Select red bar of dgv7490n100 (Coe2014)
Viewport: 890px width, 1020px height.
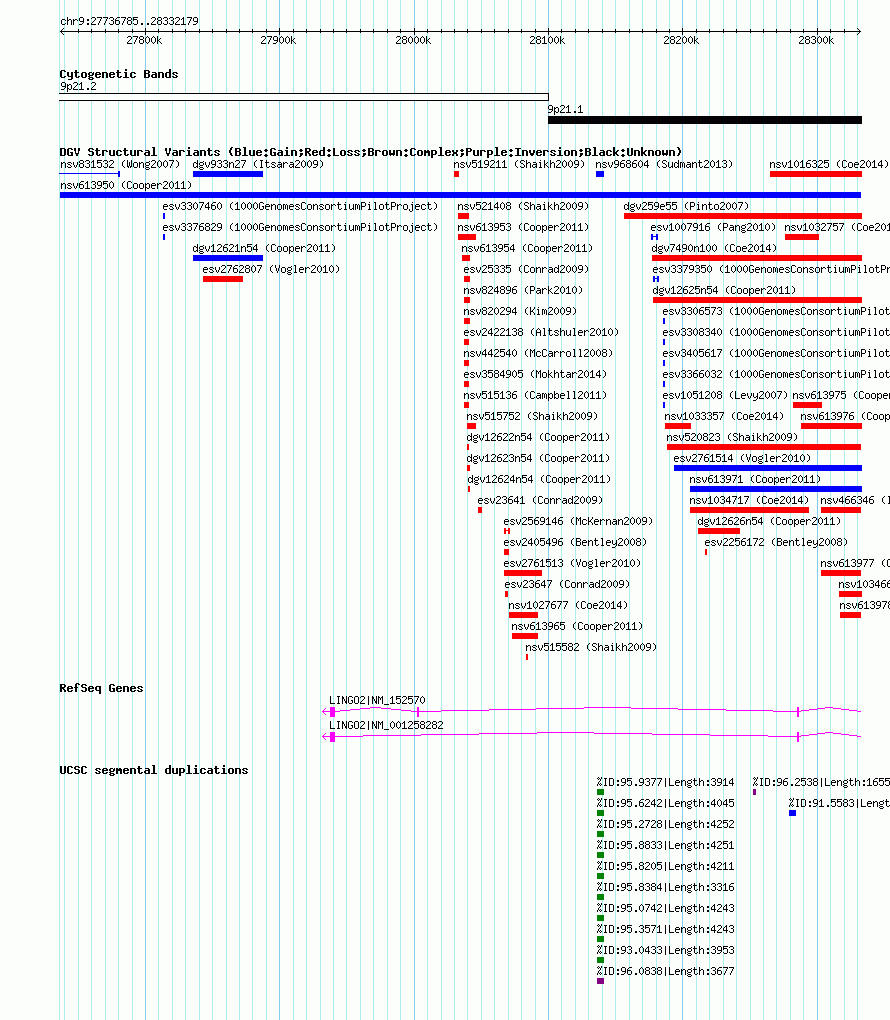coord(757,258)
